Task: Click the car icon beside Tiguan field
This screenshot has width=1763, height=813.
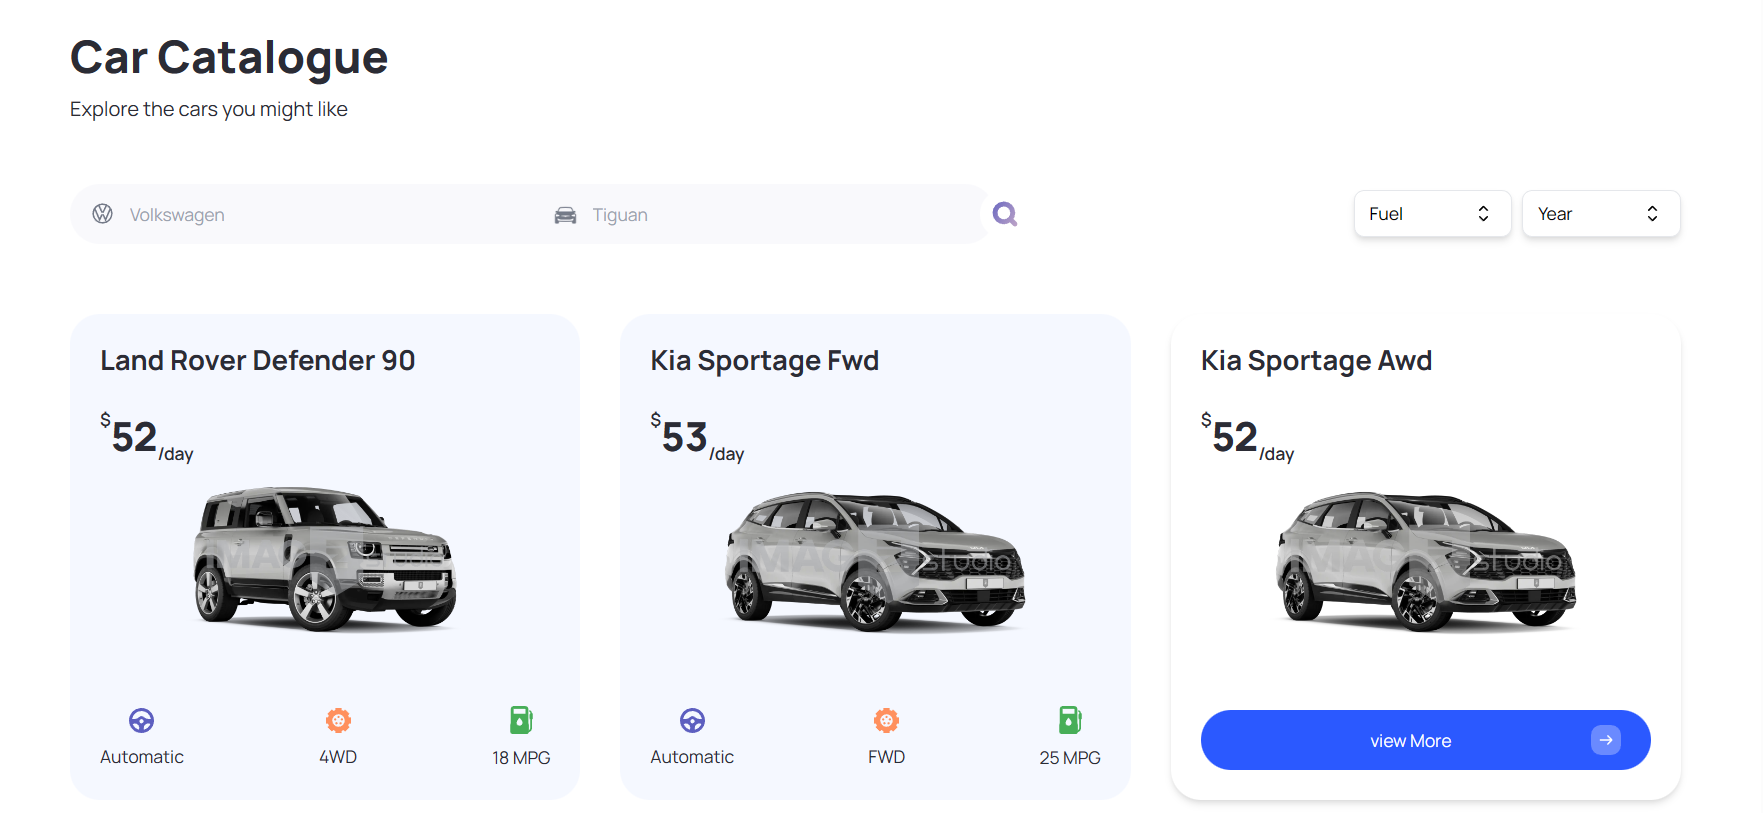Action: tap(565, 215)
